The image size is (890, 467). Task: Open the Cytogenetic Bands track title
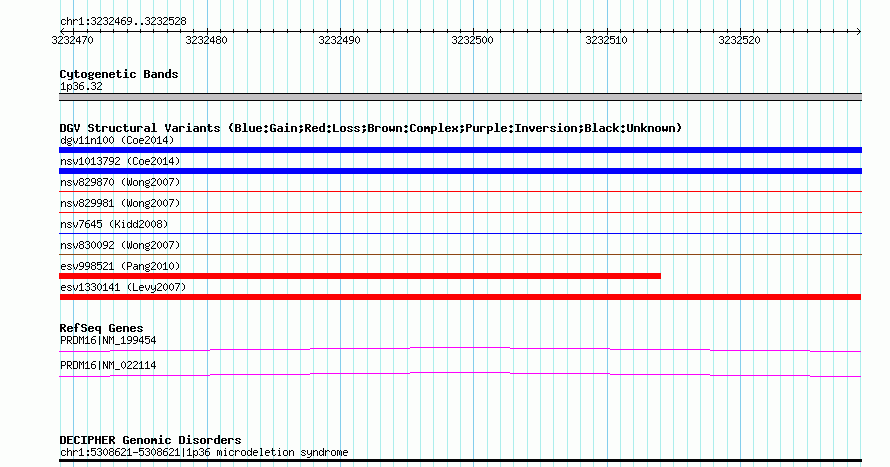tap(119, 74)
